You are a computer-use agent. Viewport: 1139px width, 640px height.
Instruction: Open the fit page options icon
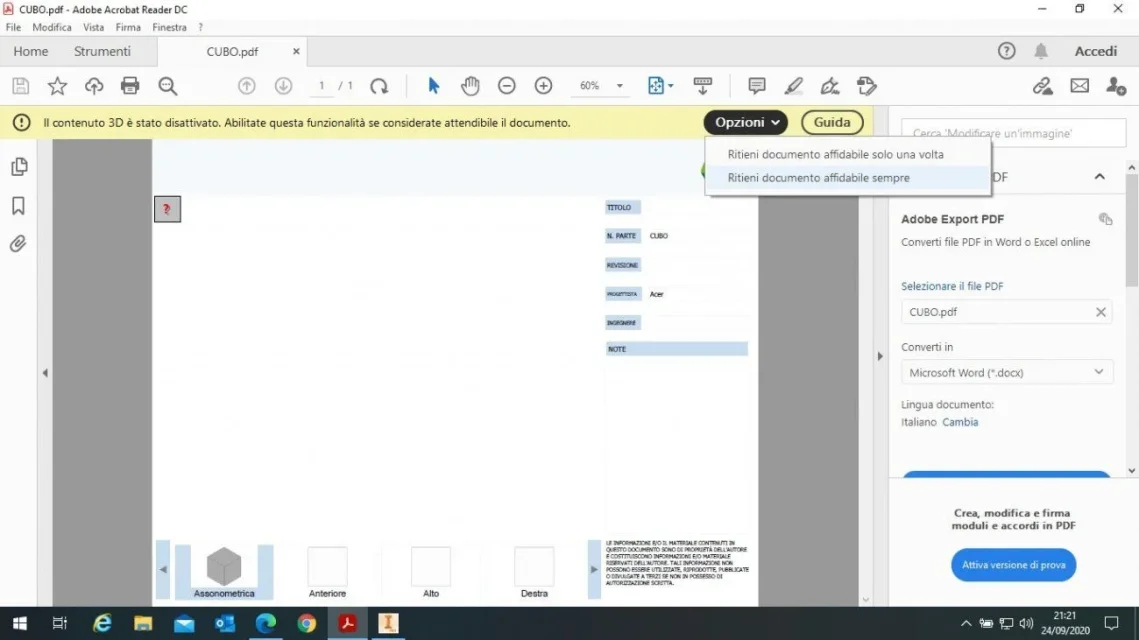[660, 86]
